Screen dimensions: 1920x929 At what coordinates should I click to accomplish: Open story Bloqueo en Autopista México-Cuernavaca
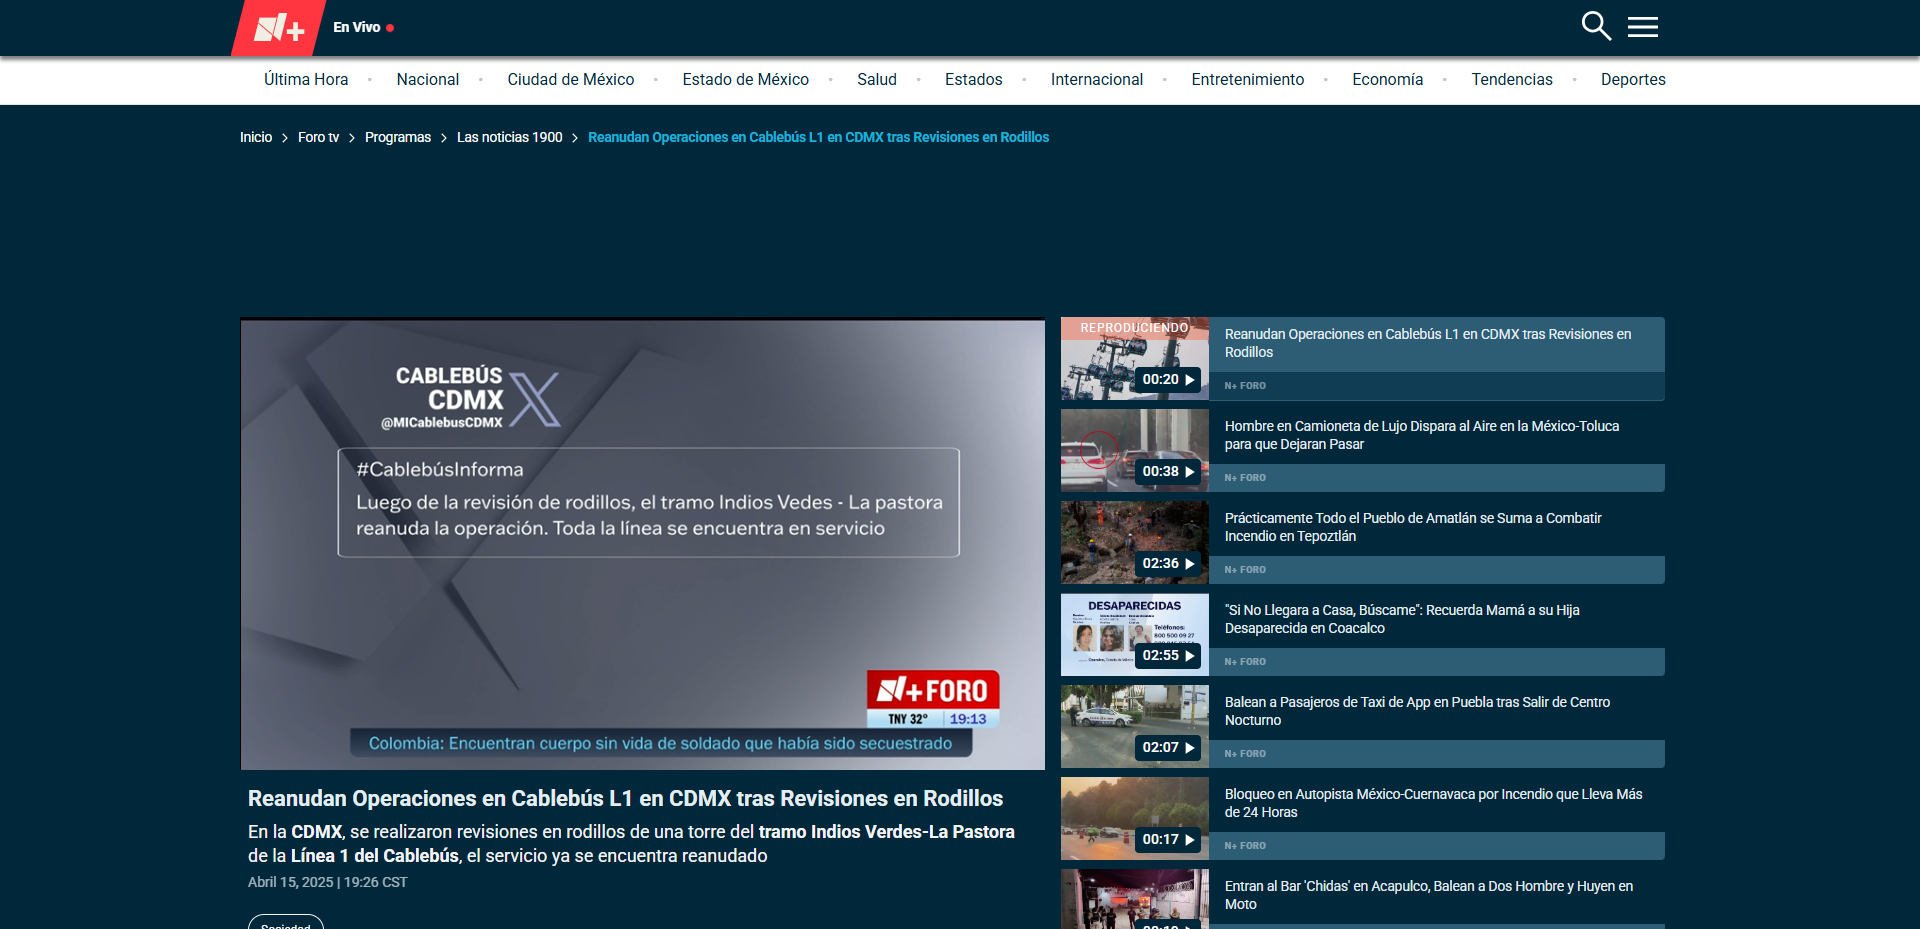(x=1434, y=803)
